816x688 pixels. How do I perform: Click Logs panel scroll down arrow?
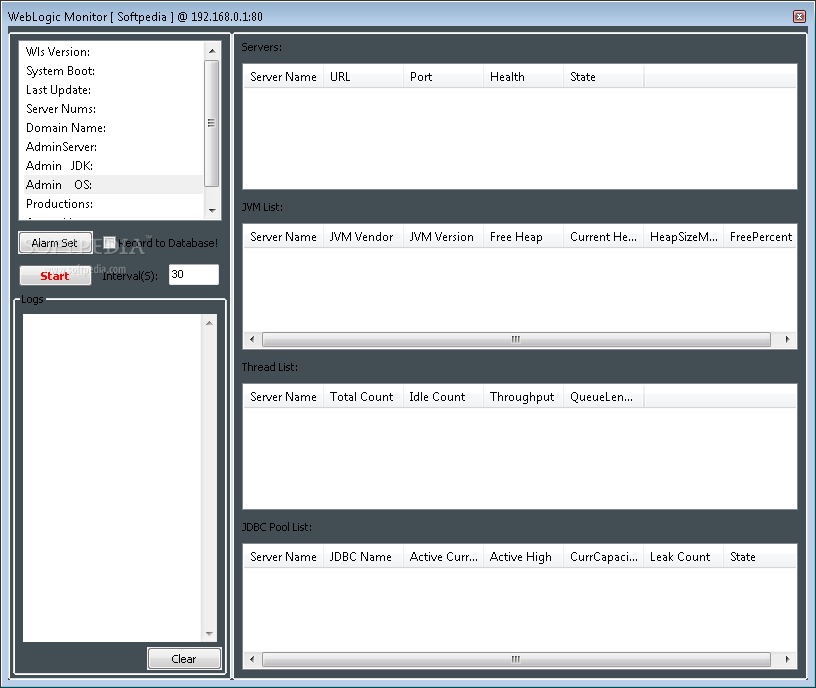coord(209,633)
